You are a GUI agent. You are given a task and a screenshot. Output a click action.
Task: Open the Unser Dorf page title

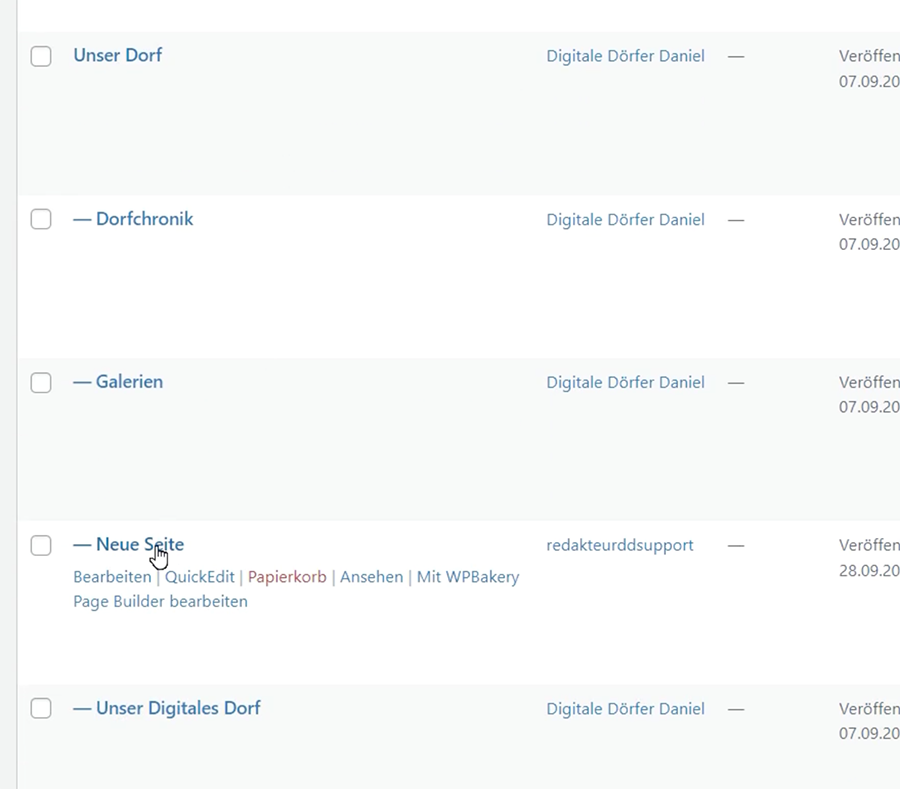click(117, 55)
